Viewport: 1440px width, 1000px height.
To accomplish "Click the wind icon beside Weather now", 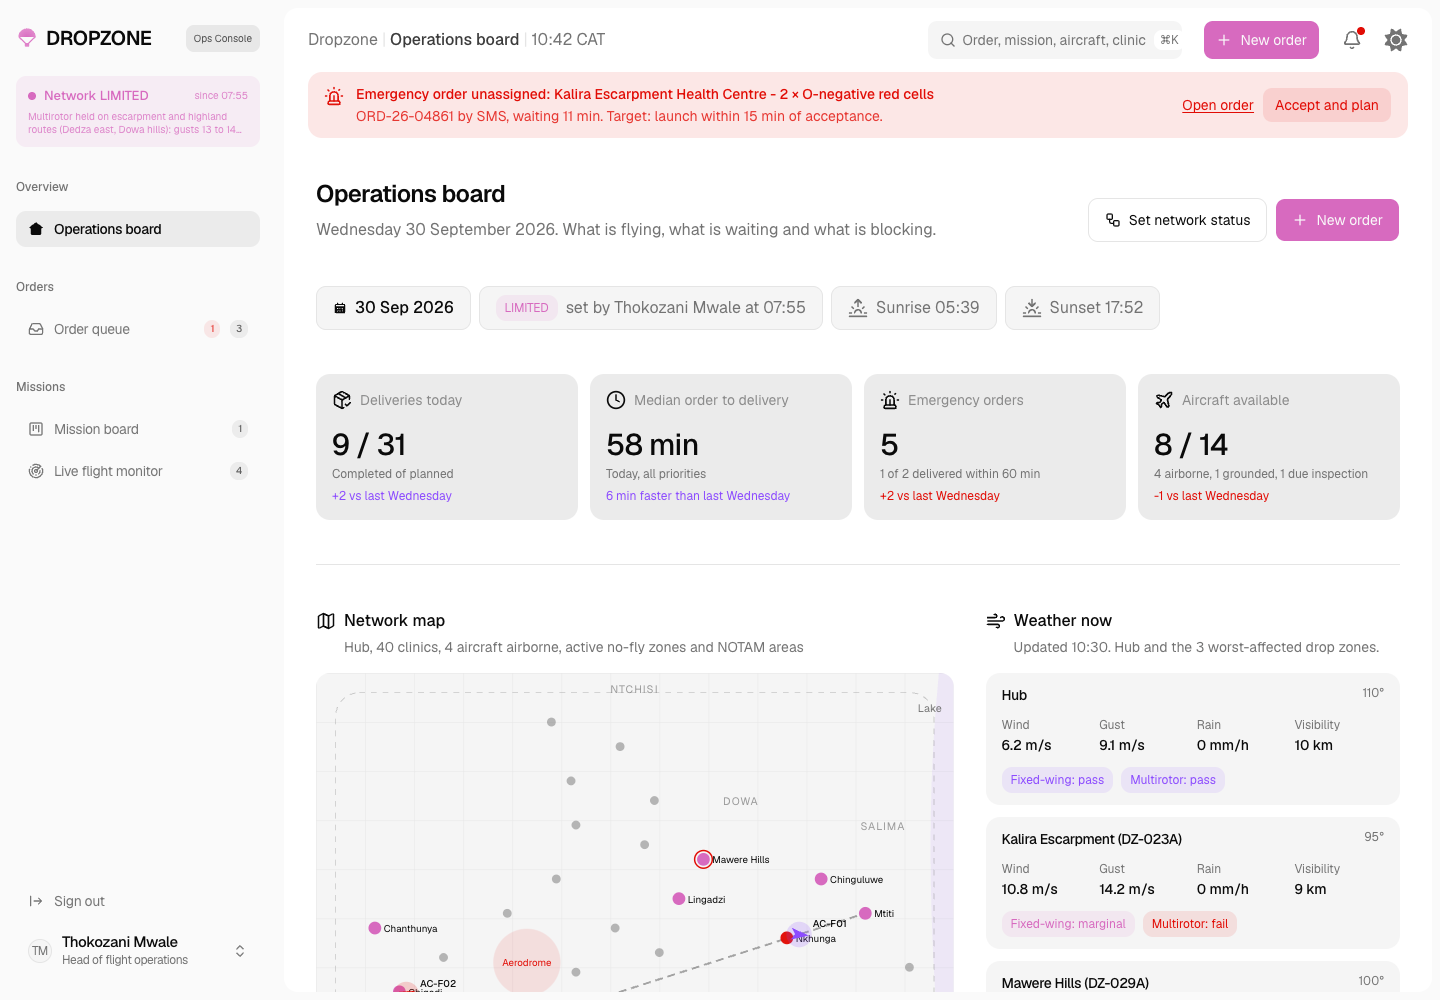I will [x=996, y=621].
